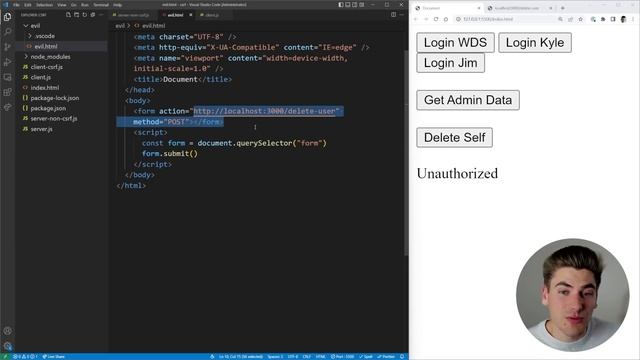The image size is (640, 360).
Task: Open the Help menu
Action: click(x=118, y=5)
